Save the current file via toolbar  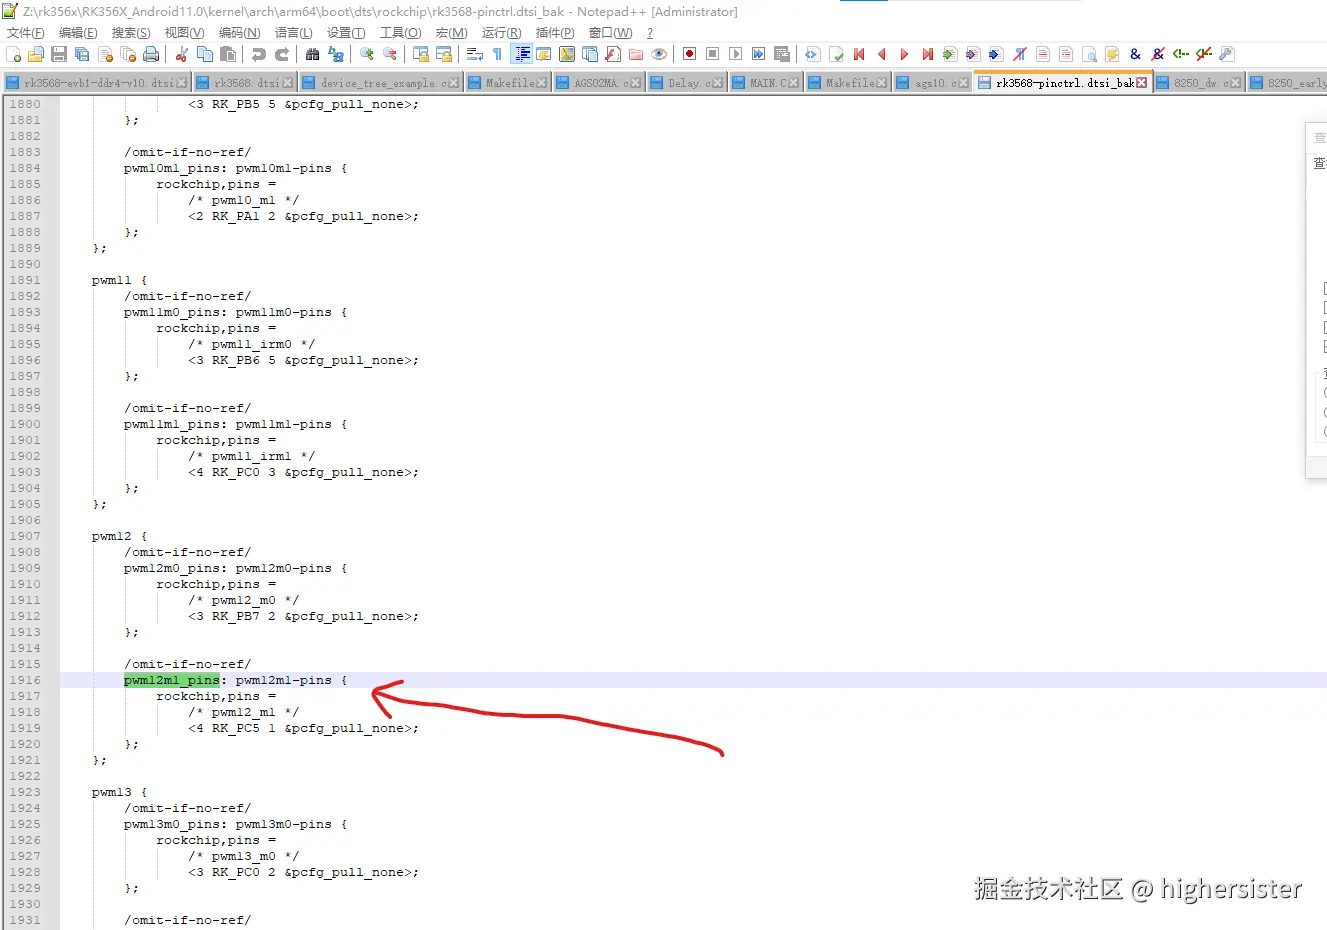(59, 54)
